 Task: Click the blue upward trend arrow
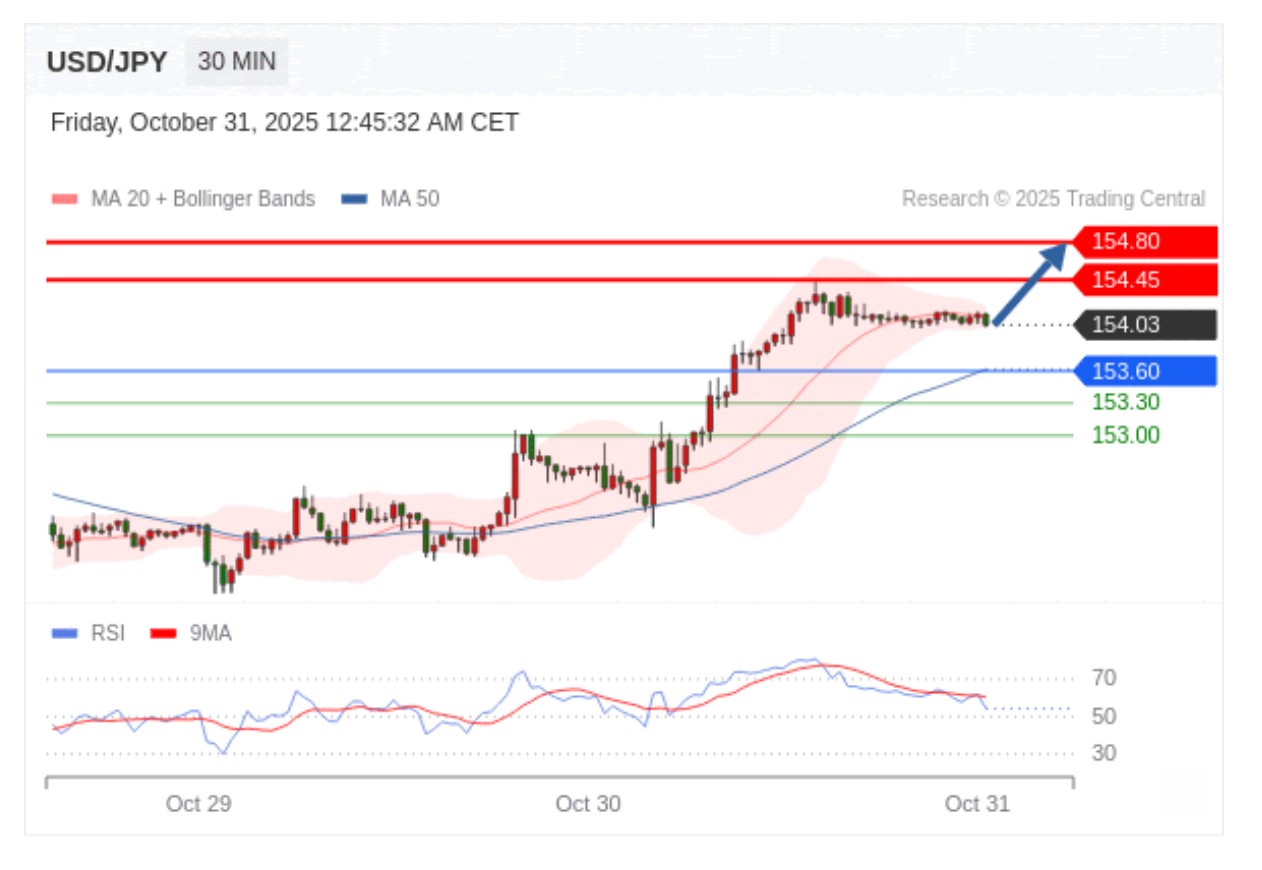tap(1029, 283)
